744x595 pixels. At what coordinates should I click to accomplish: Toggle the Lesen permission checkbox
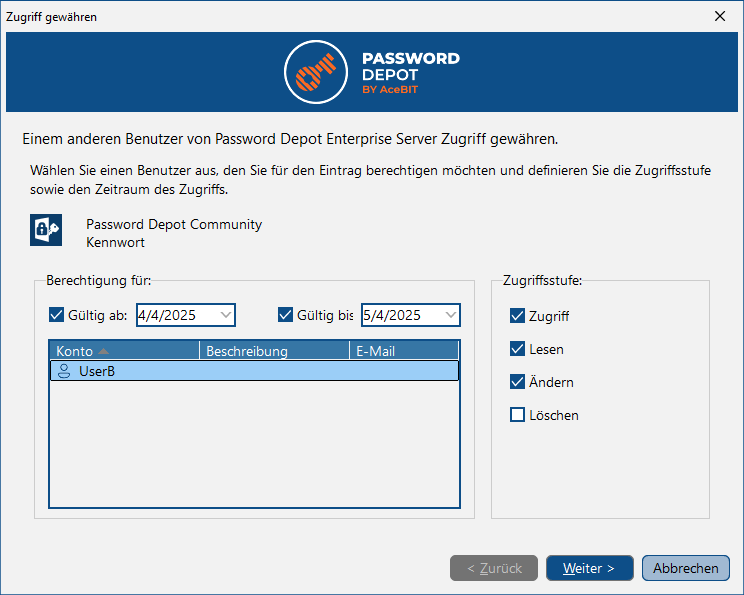[x=517, y=349]
